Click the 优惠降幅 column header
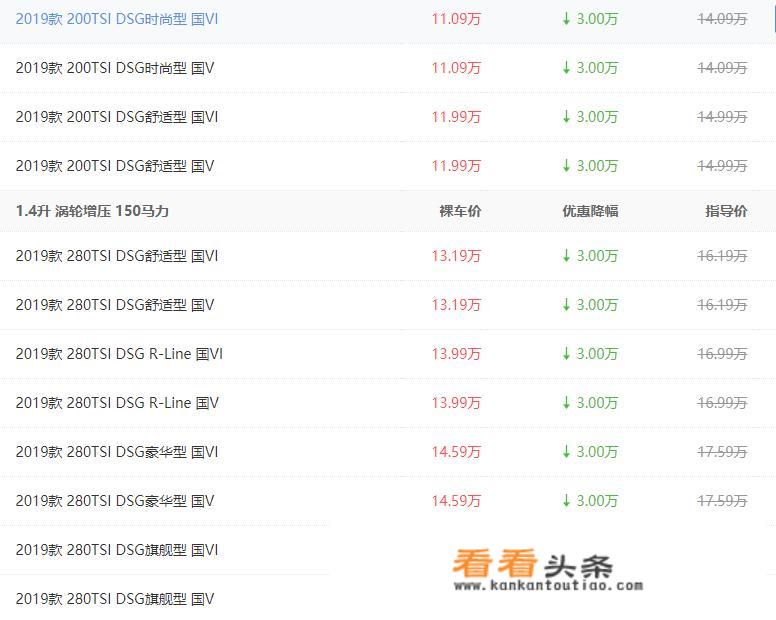The width and height of the screenshot is (776, 620). pos(590,211)
